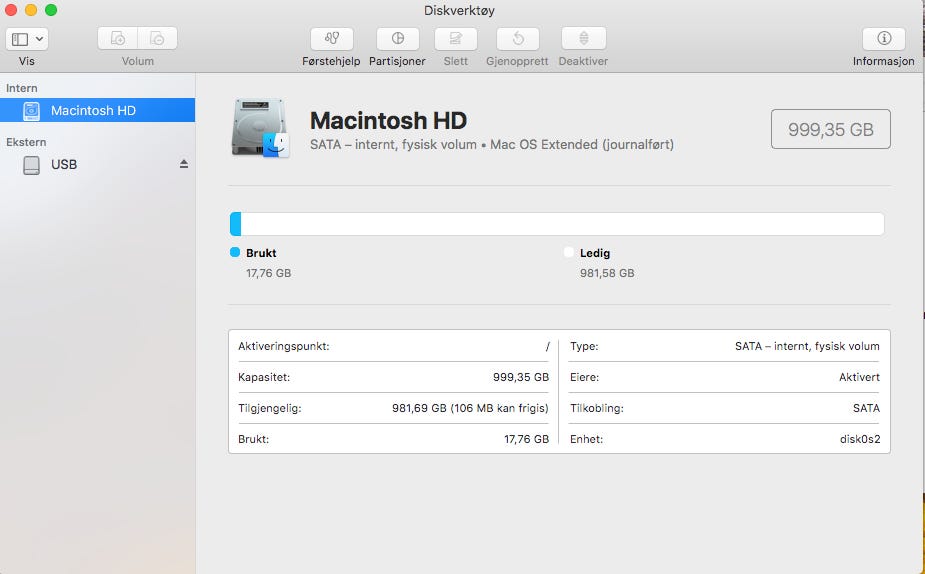Click the Tilgjengelig row label
925x574 pixels.
pos(270,408)
